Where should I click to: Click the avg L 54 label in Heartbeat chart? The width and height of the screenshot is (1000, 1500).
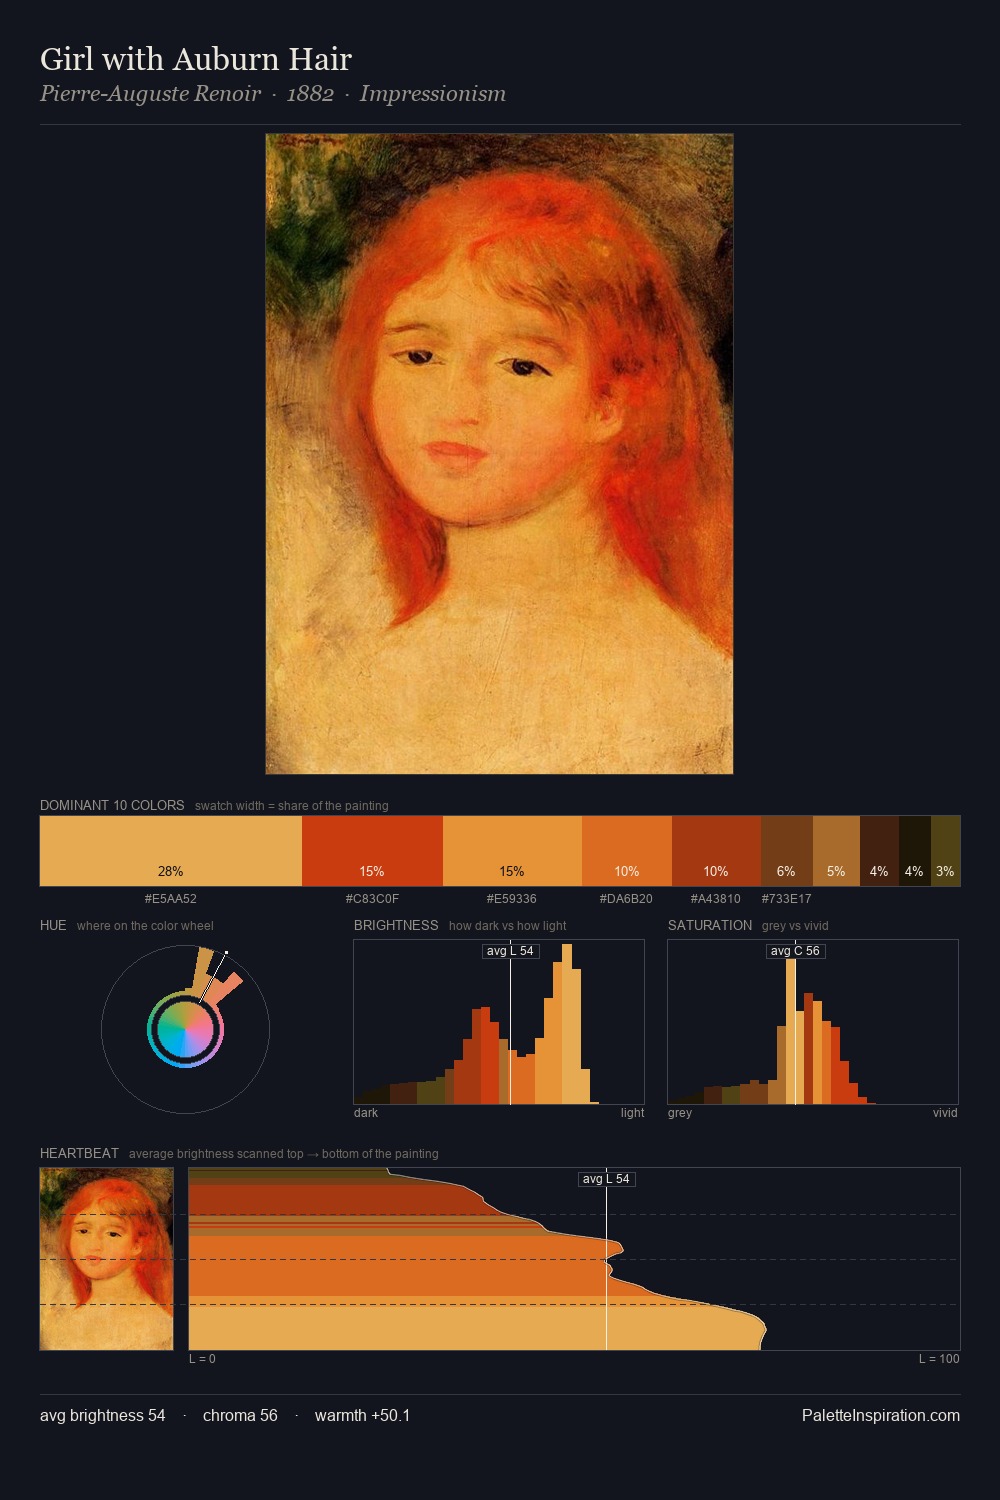coord(606,1179)
